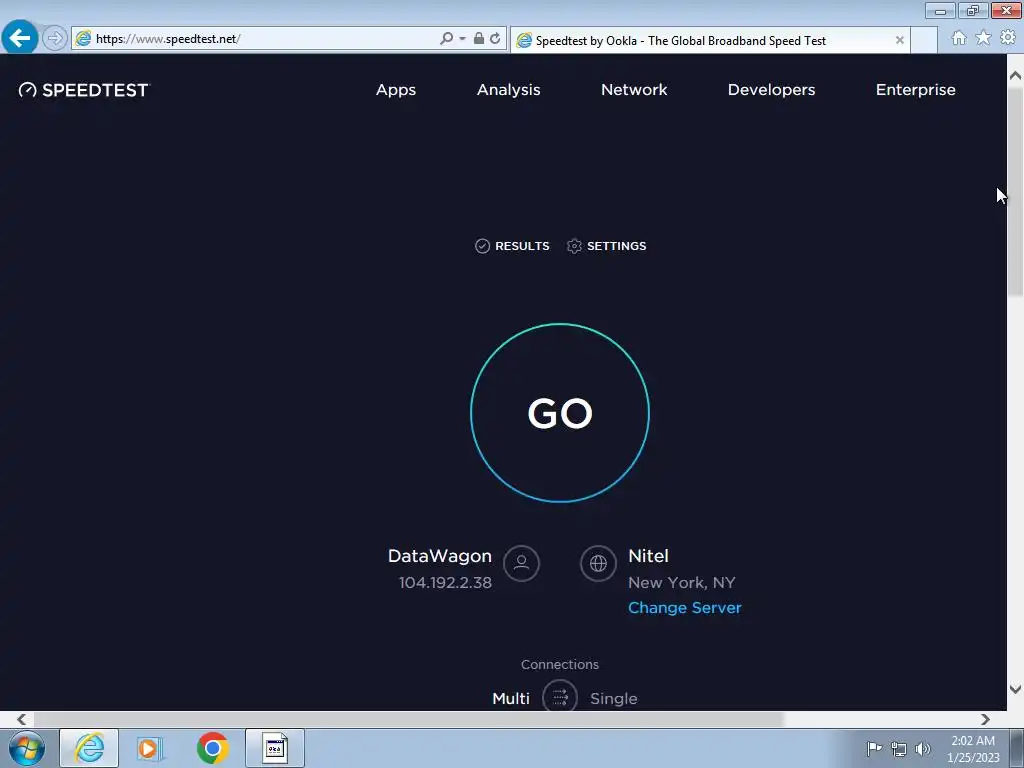Open the Enterprise menu item
The height and width of the screenshot is (768, 1024).
tap(916, 90)
